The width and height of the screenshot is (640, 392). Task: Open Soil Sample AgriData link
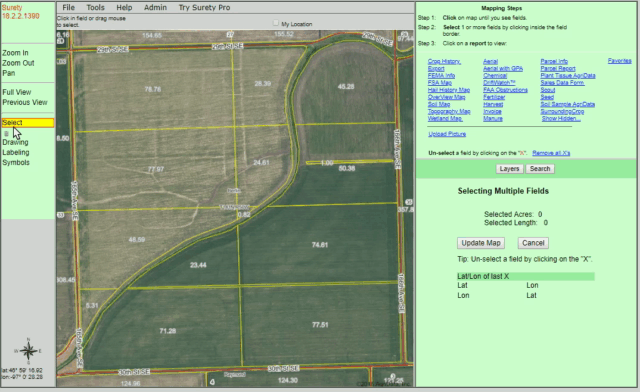(x=567, y=104)
